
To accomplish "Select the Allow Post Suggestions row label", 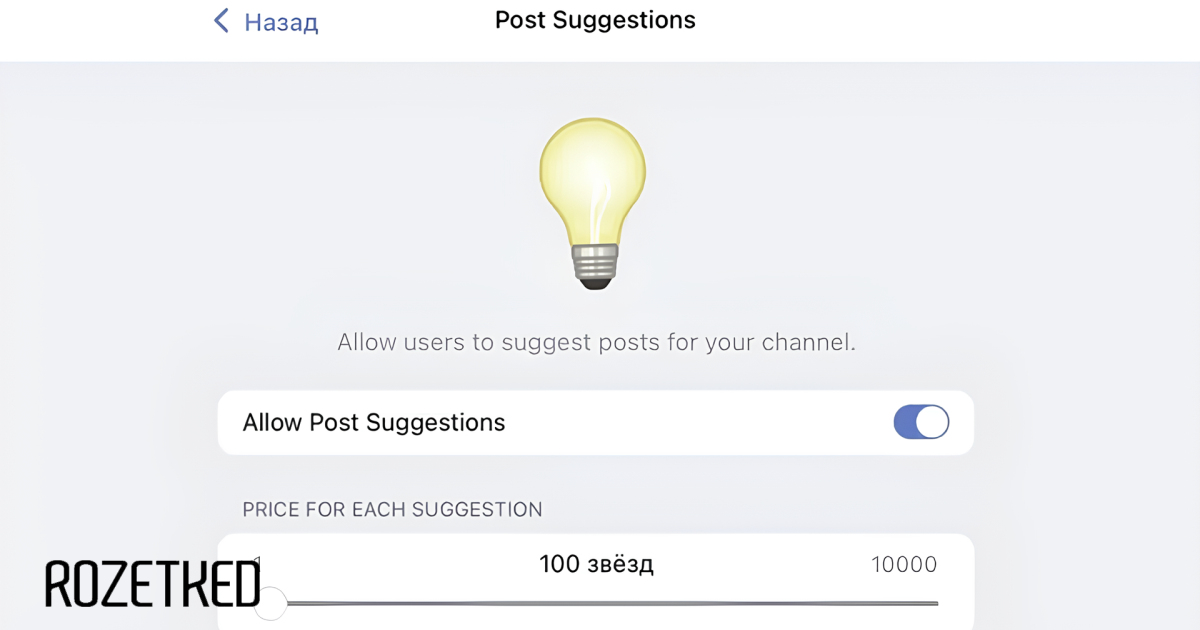I will [x=374, y=423].
